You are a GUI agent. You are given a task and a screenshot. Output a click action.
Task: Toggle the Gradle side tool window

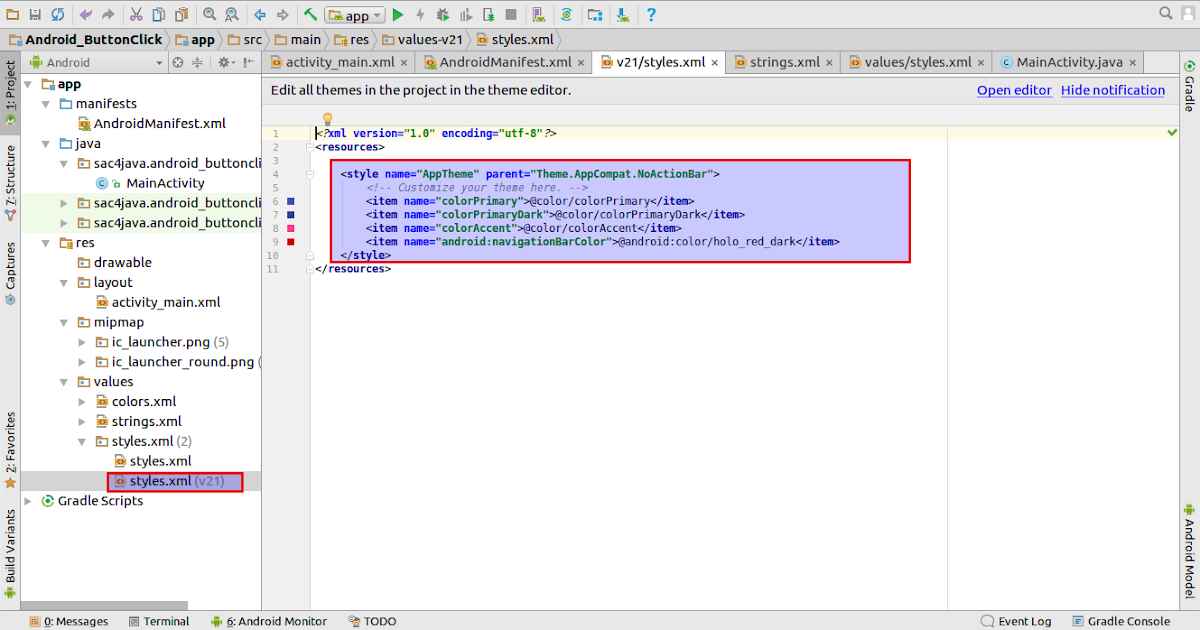click(1190, 85)
